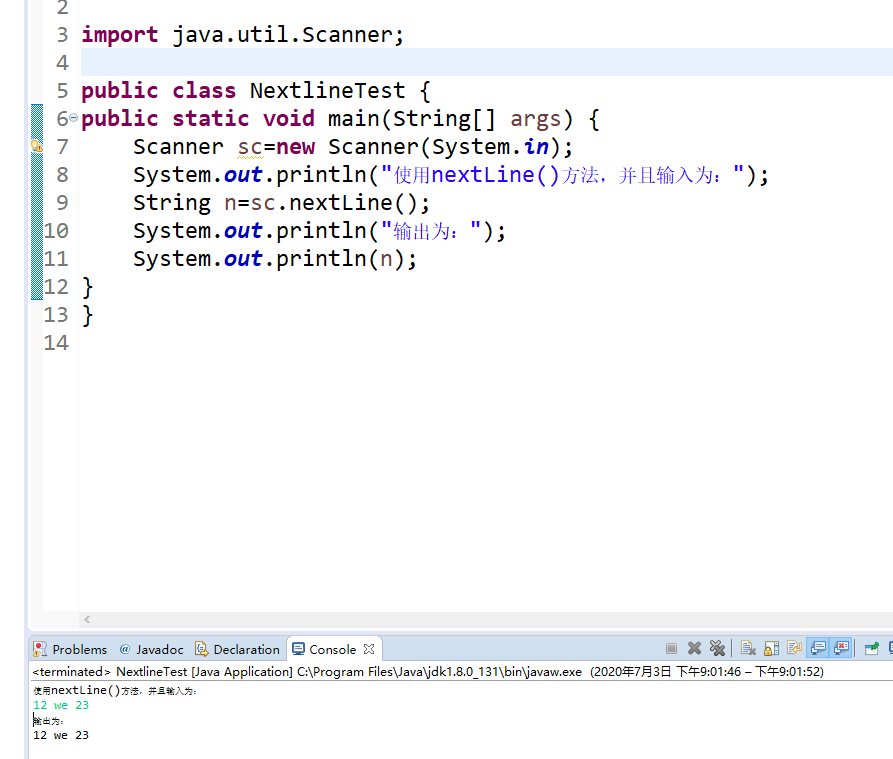The image size is (893, 759).
Task: Click the terminated launch description in console header
Action: pos(428,672)
